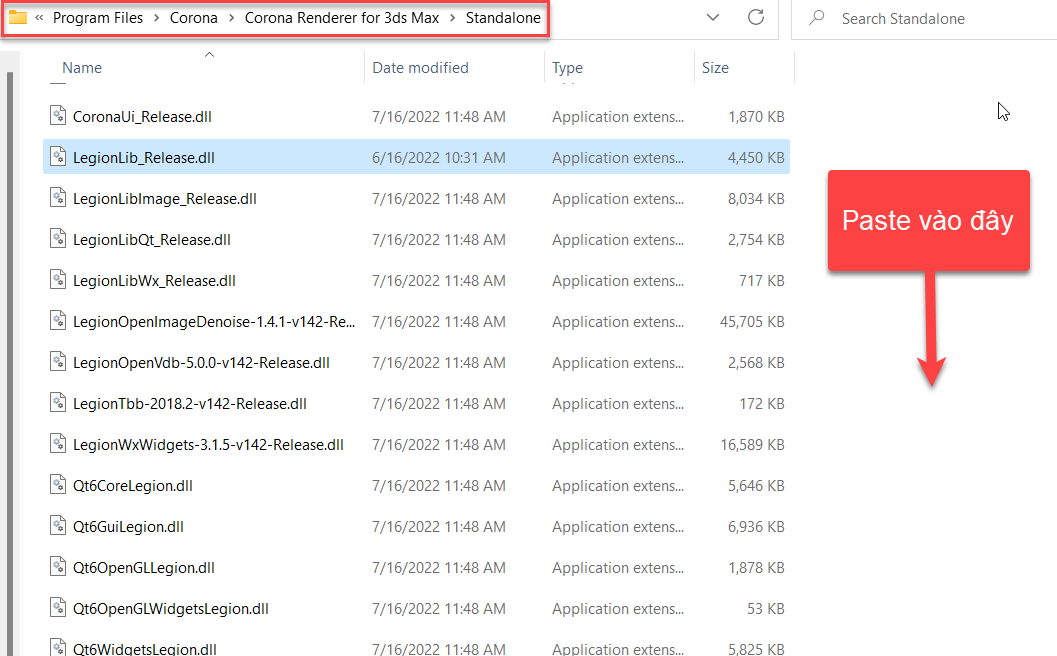
Task: Click the LegionOpenVdb-5.0.0-v142-Release.dll file icon
Action: (x=57, y=362)
